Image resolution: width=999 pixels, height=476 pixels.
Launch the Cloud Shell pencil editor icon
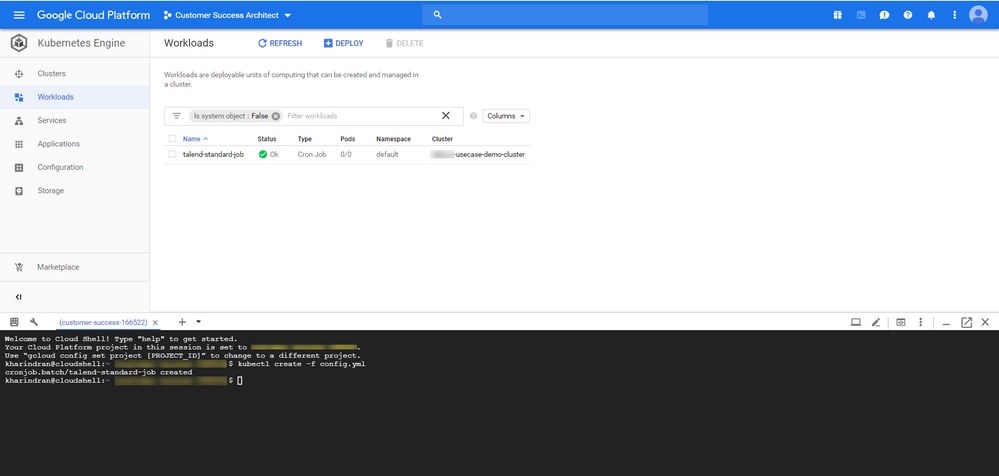click(x=876, y=322)
